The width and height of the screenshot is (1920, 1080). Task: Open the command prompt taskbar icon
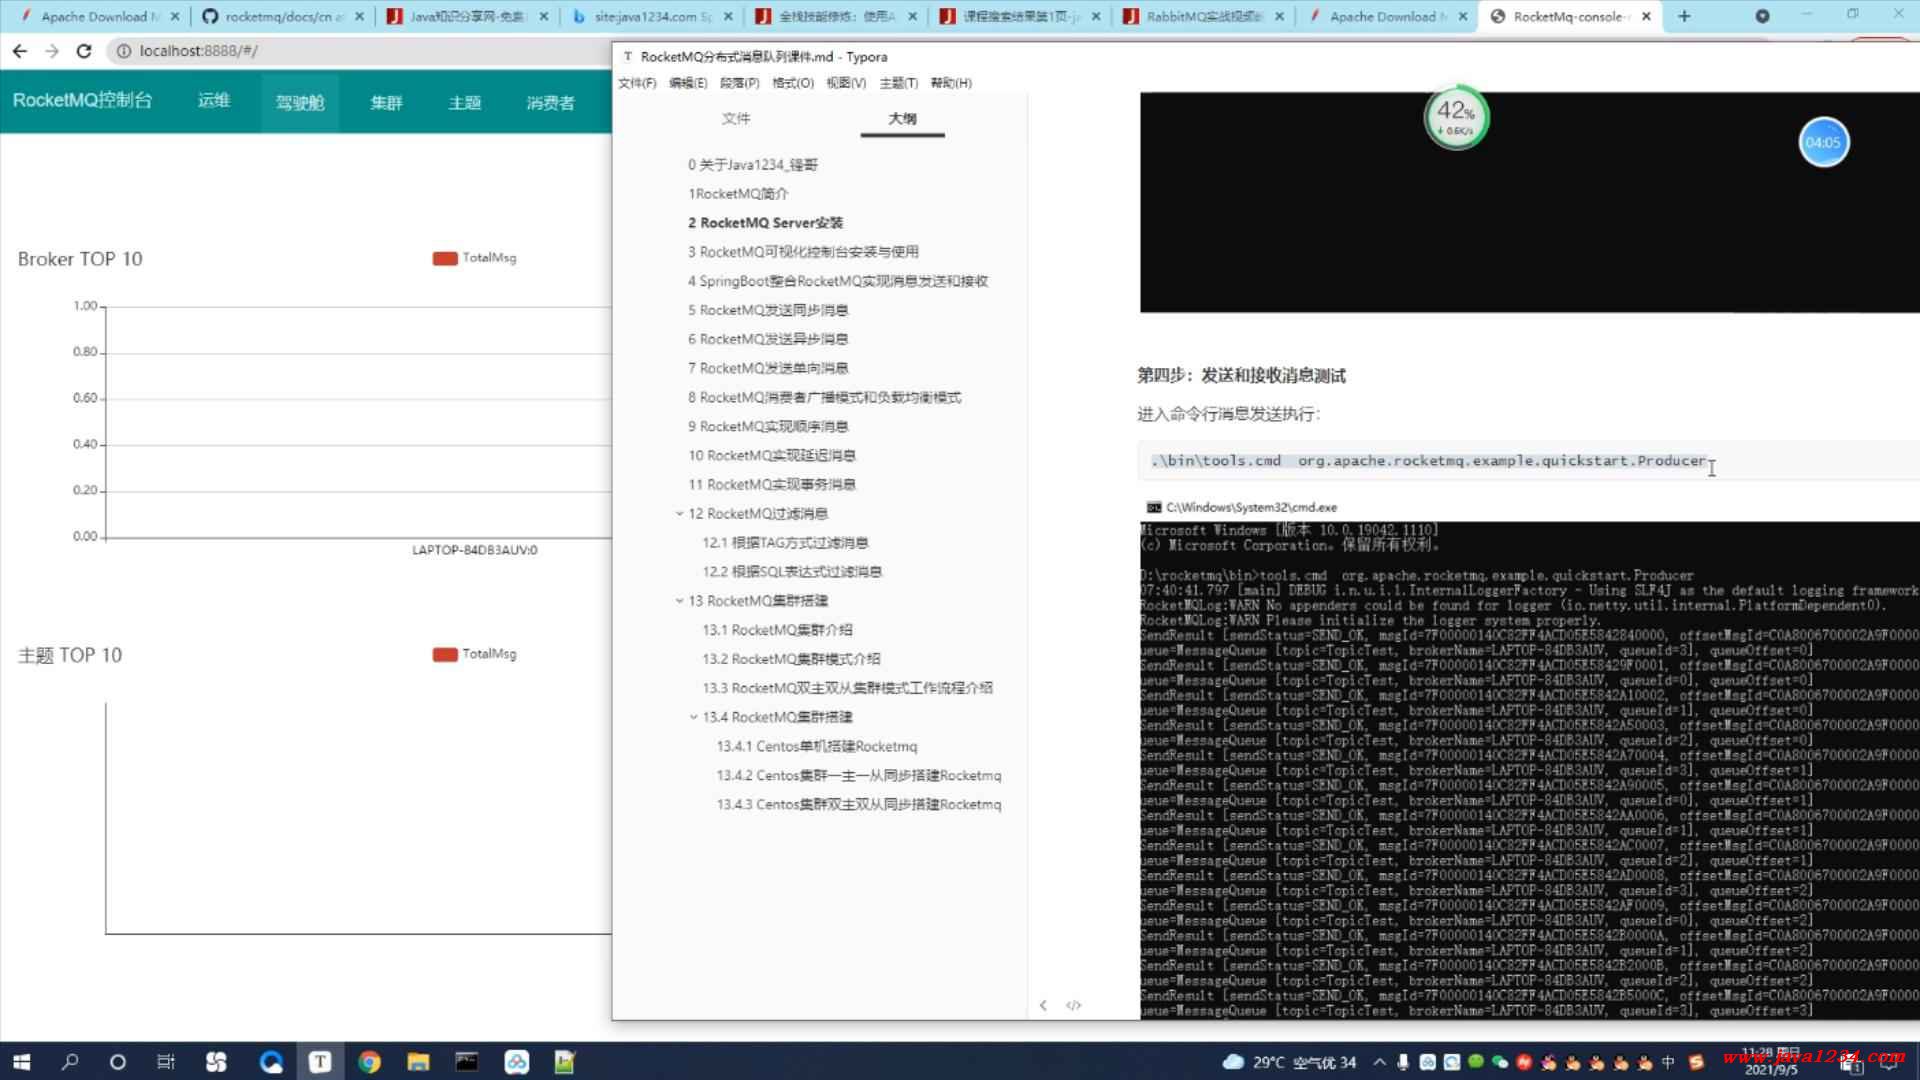click(467, 1061)
